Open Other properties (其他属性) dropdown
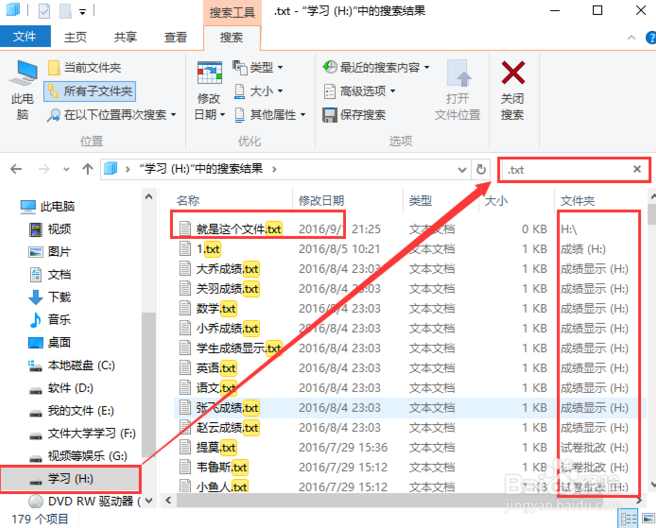Screen dimensions: 656x528 tap(270, 115)
